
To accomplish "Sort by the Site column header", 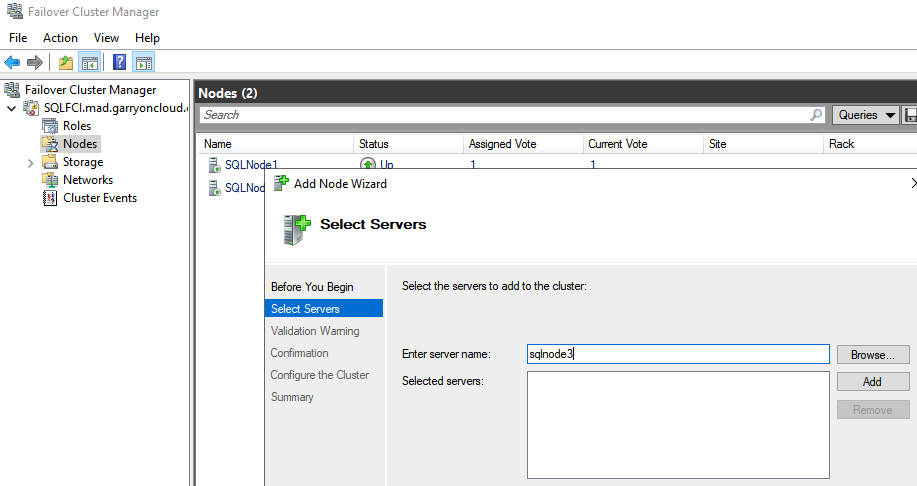I will [x=763, y=144].
